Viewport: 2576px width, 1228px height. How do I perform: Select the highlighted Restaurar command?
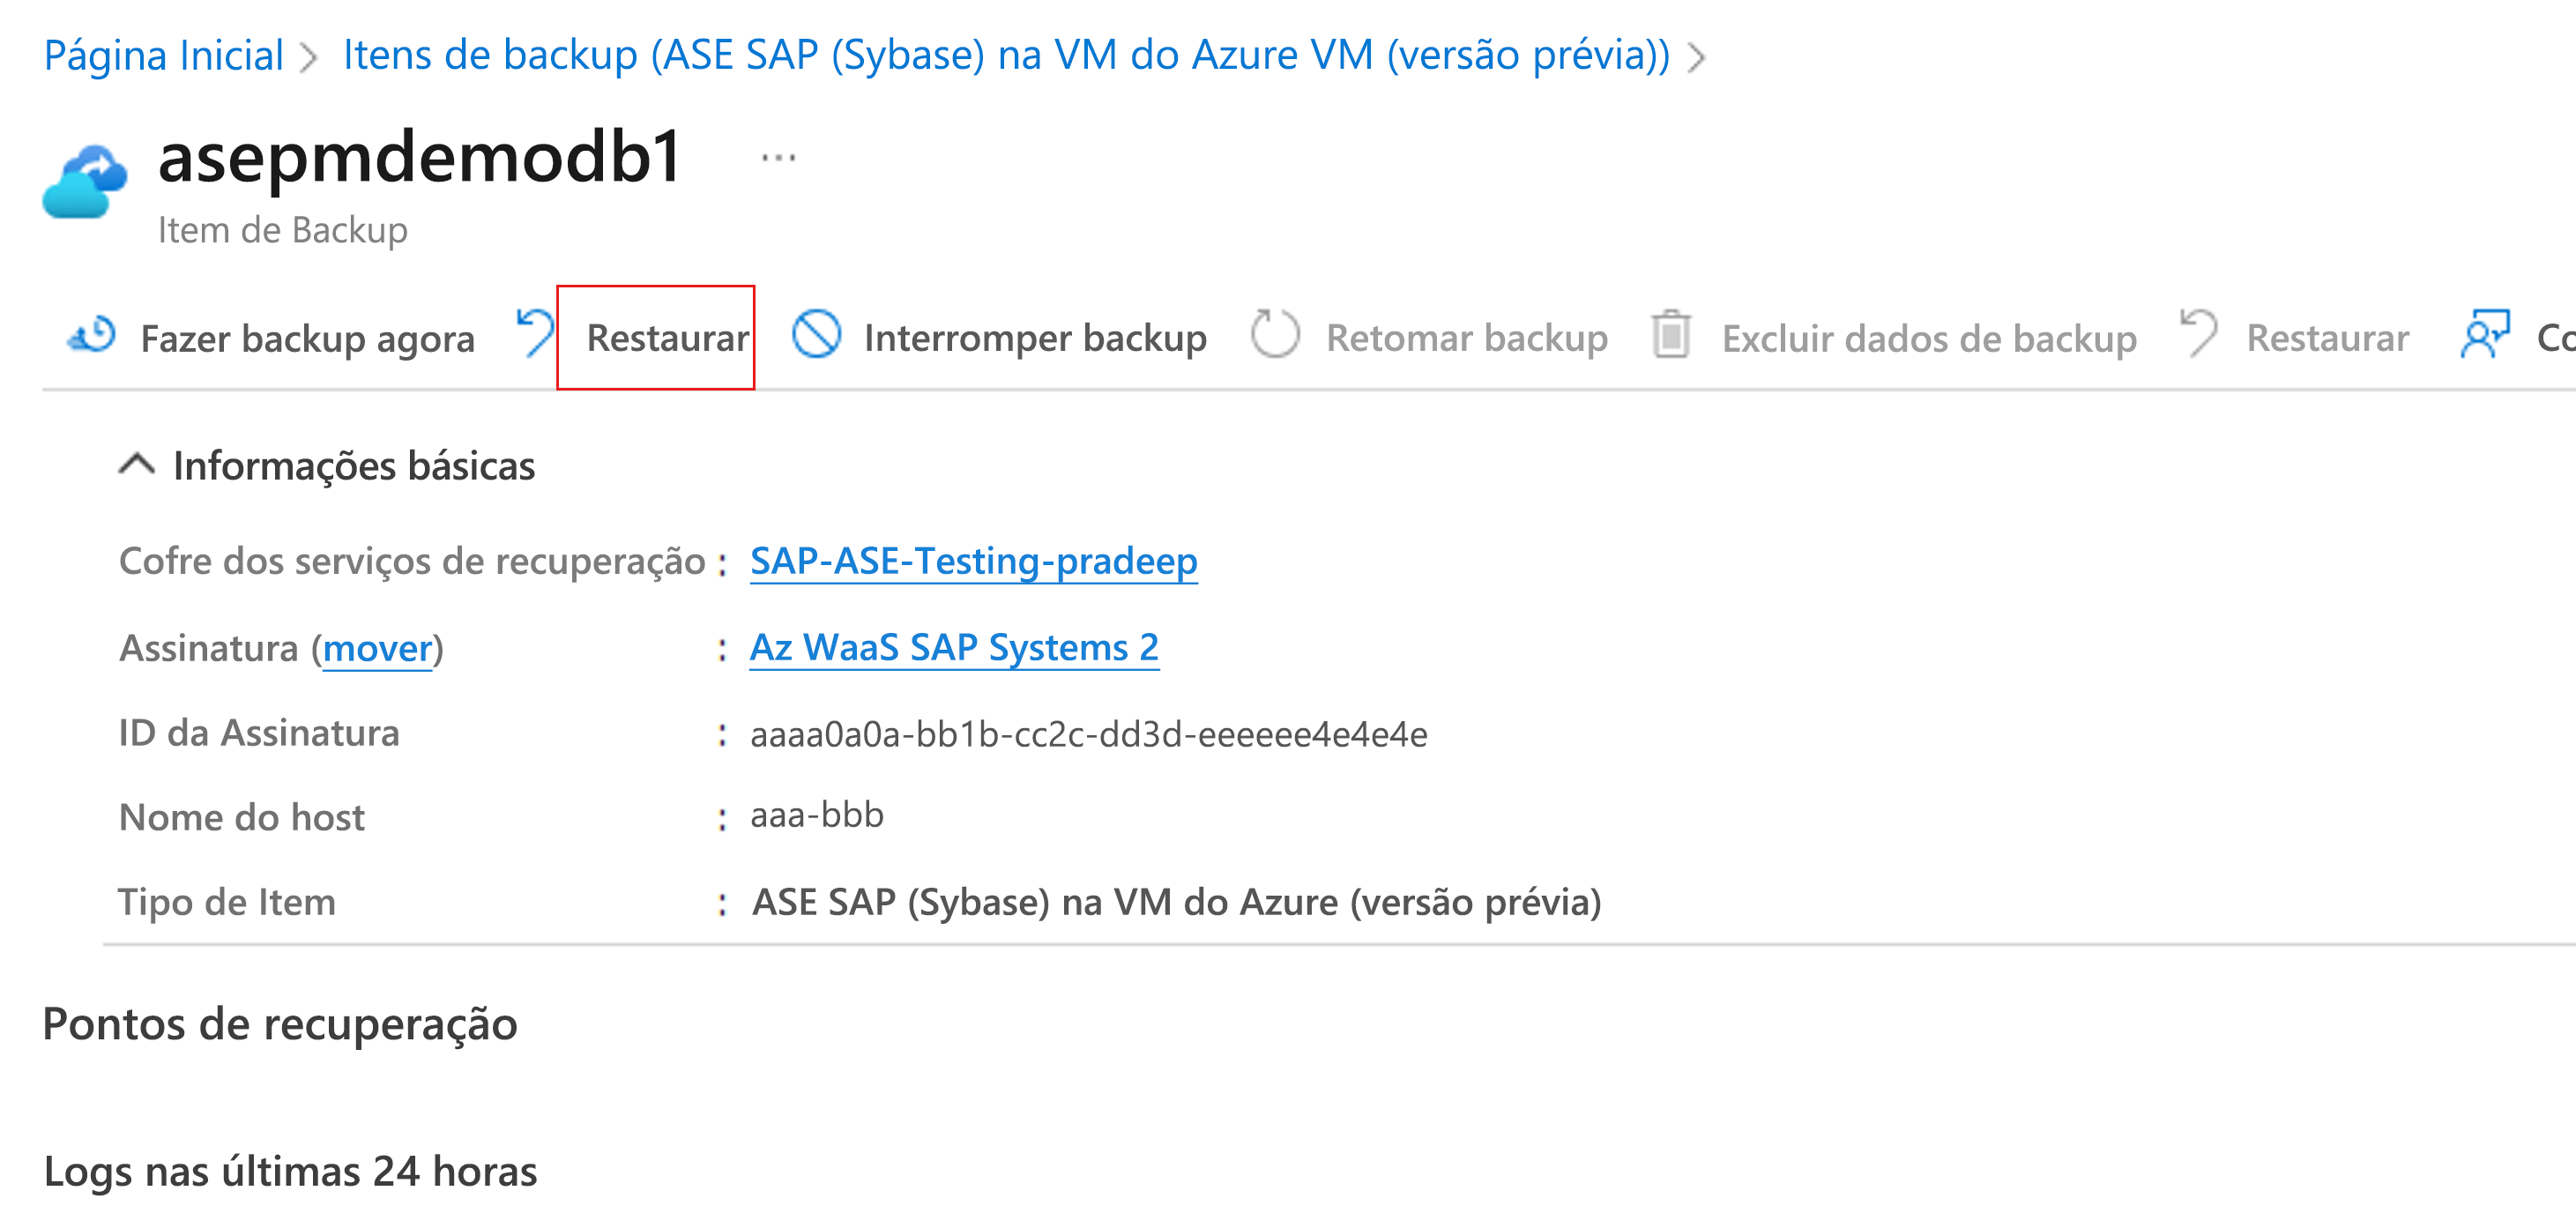click(667, 338)
